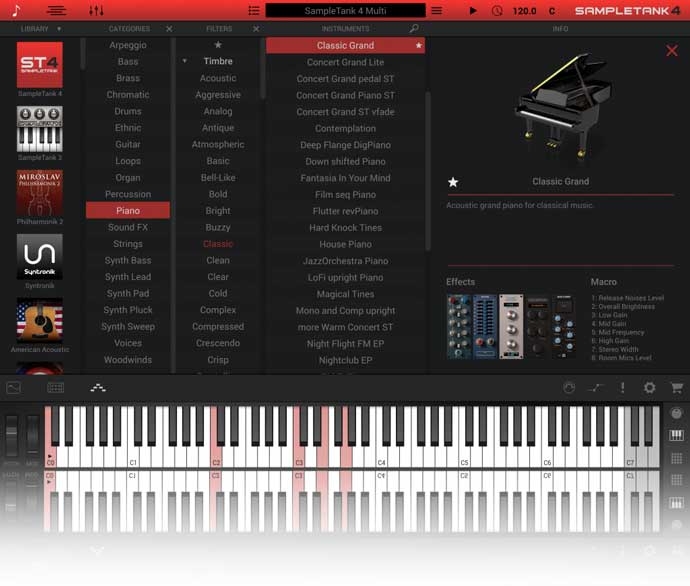Open settings gear above keyboard

click(649, 388)
